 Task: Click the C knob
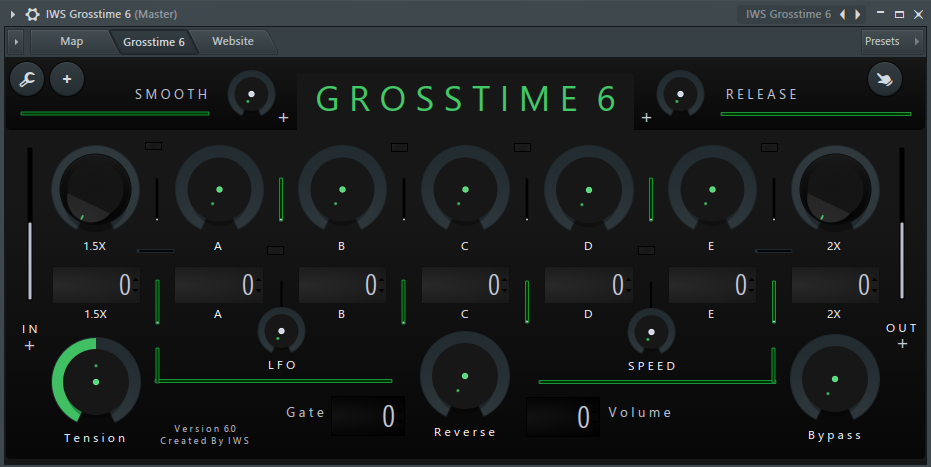(465, 190)
